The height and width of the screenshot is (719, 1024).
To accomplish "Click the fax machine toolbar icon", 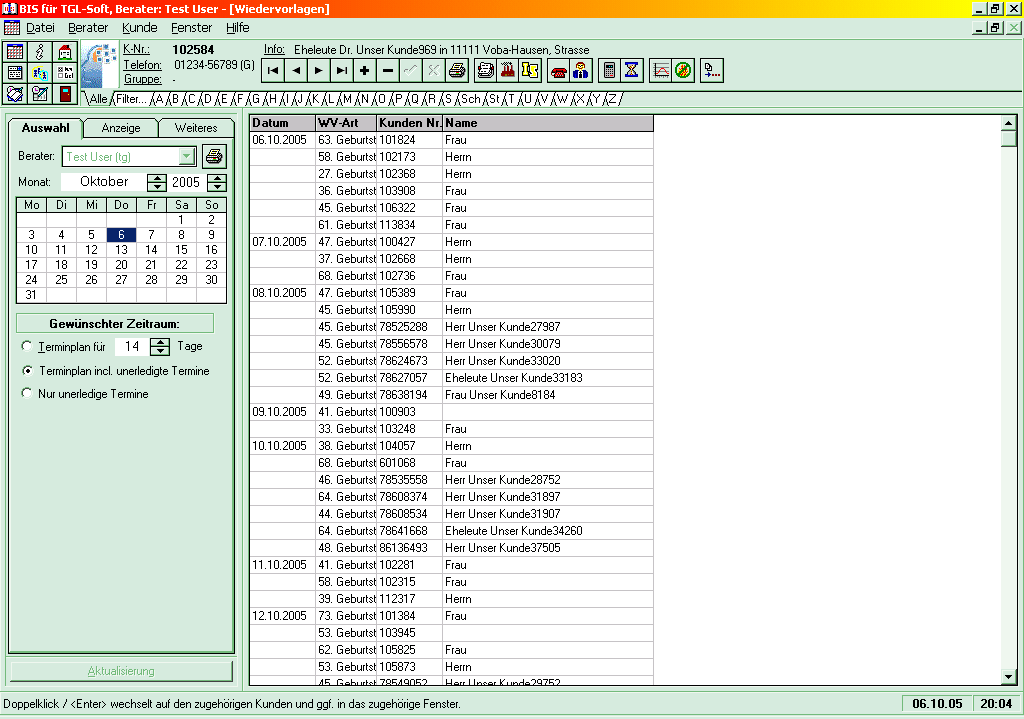I will tap(485, 71).
